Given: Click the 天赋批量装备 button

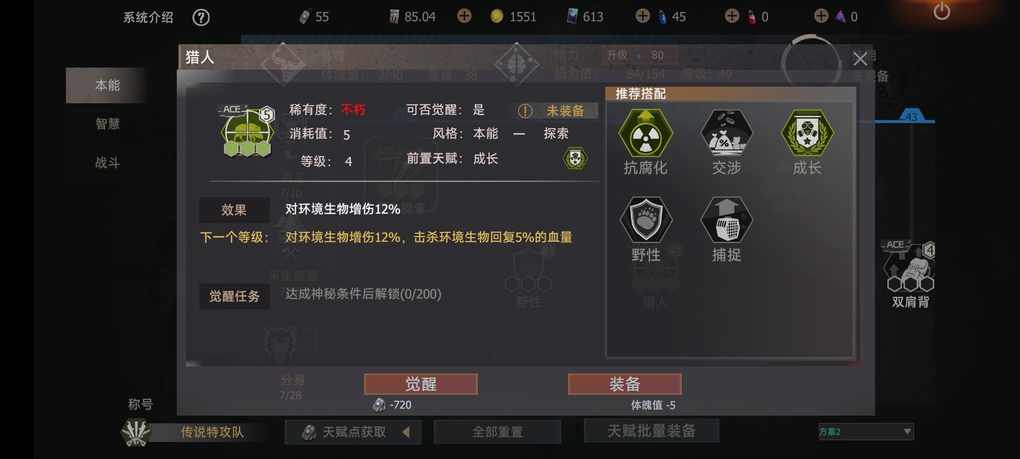Looking at the screenshot, I should [652, 431].
